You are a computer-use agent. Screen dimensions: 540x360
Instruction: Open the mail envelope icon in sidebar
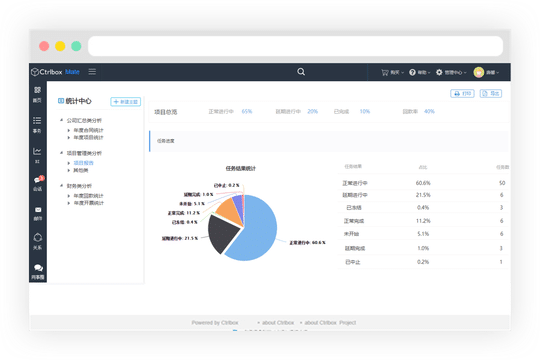coord(38,209)
